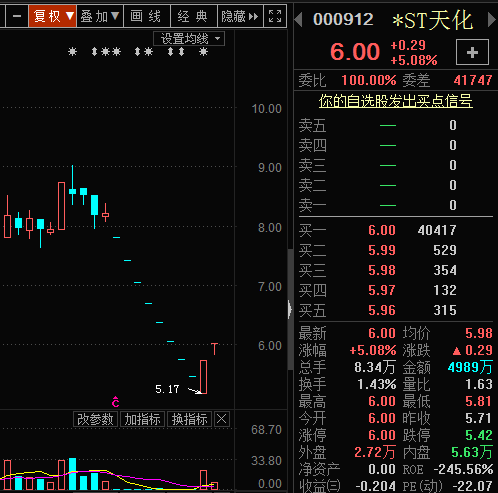498x493 pixels.
Task: Click the red T marker above last candle
Action: click(x=214, y=349)
